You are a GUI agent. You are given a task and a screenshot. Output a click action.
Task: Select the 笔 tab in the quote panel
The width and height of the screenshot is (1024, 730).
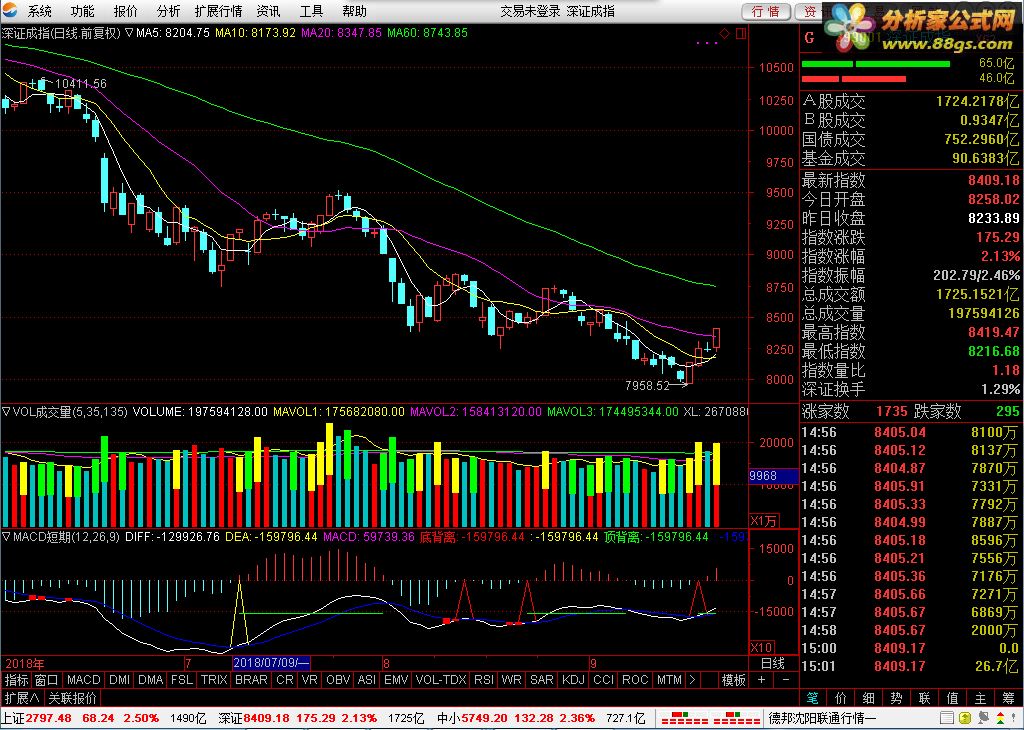pos(812,698)
